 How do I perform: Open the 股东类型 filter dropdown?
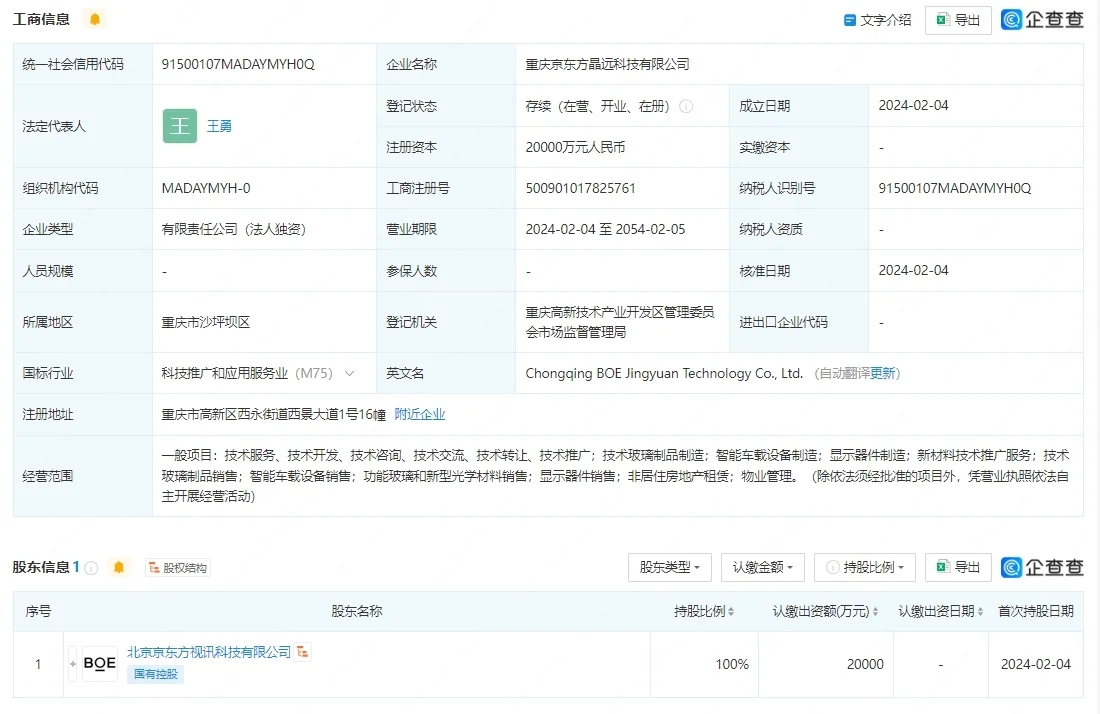669,567
